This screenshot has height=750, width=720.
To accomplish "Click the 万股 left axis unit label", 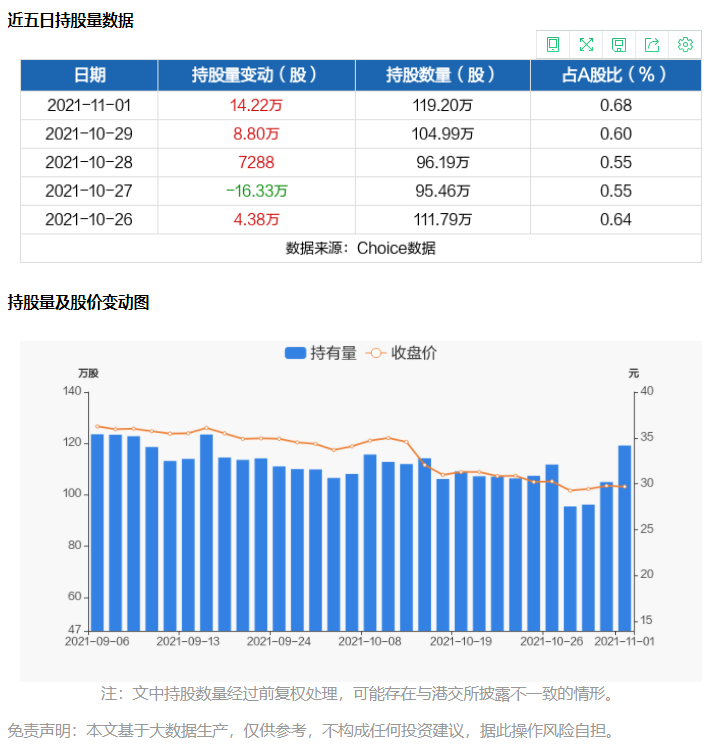I will coord(88,373).
